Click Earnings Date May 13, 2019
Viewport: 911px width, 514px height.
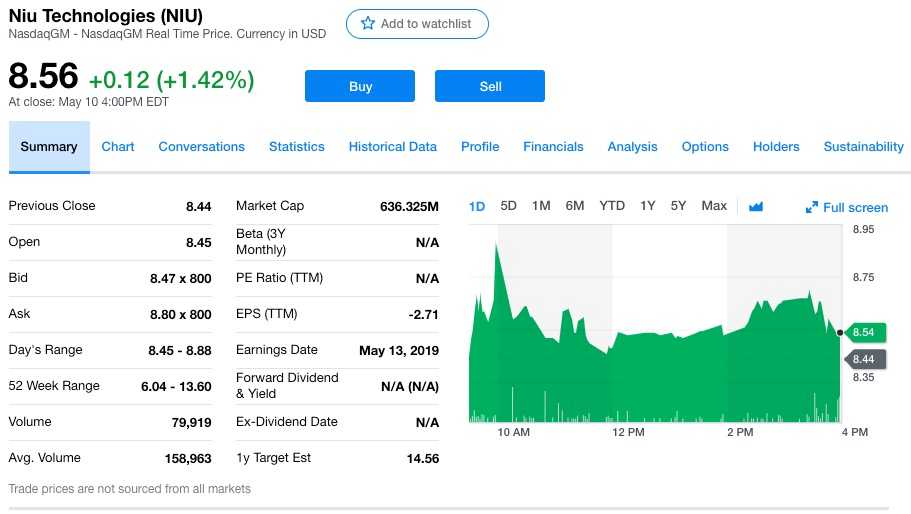[x=399, y=351]
